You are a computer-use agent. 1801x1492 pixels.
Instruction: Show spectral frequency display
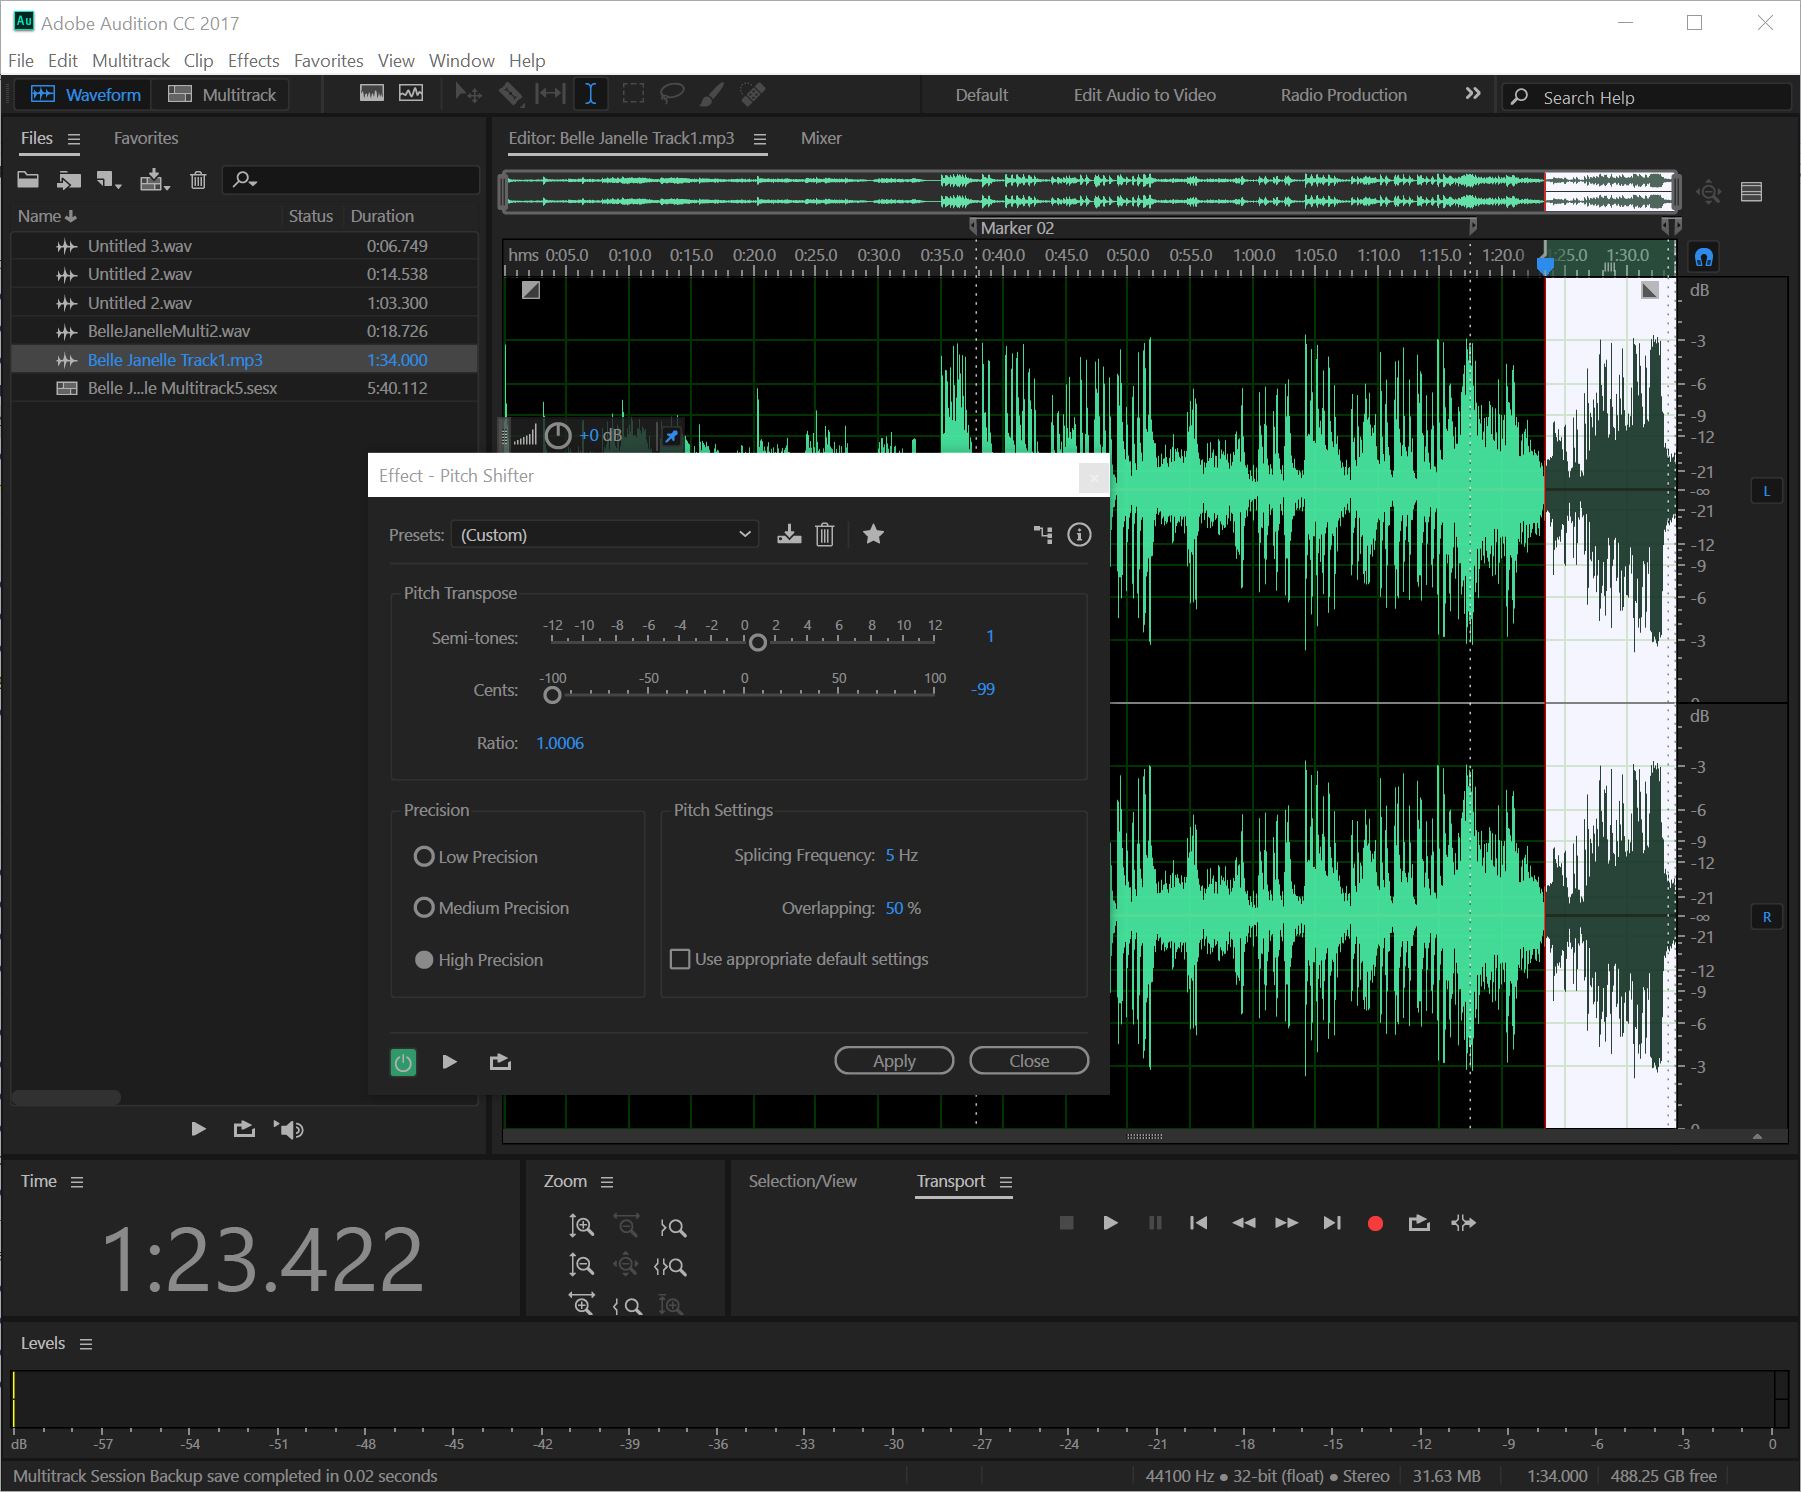pyautogui.click(x=372, y=93)
